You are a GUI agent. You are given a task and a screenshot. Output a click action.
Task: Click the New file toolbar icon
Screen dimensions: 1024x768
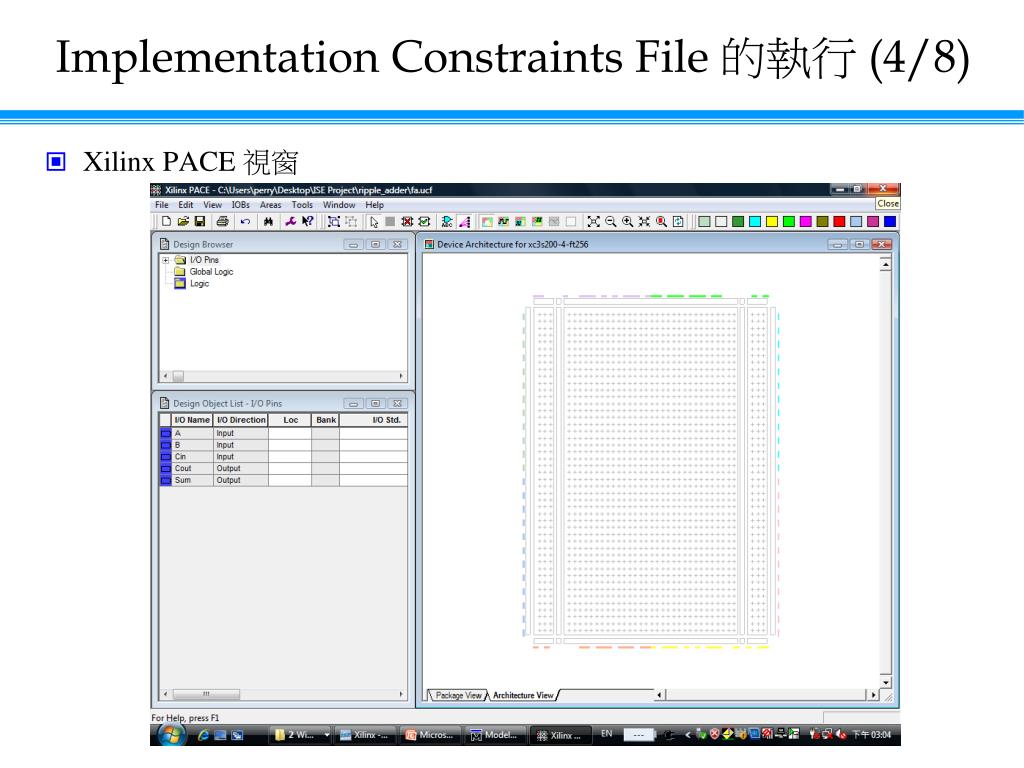[x=167, y=221]
